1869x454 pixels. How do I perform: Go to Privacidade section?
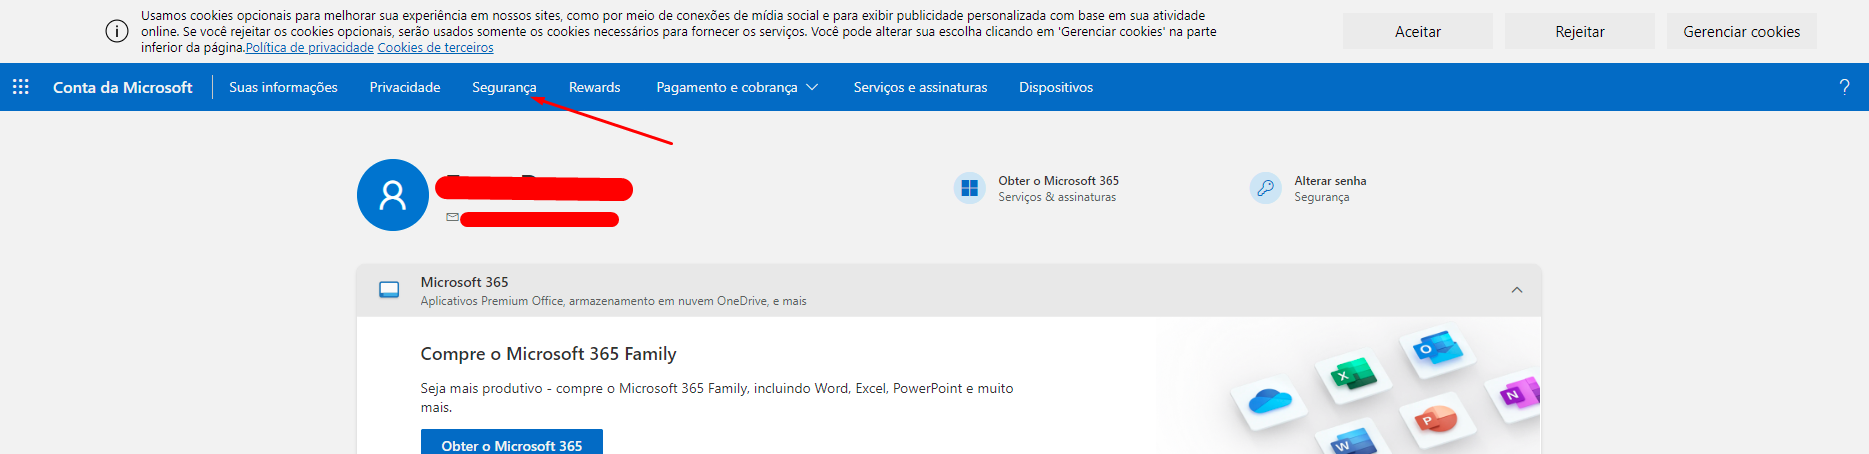click(x=405, y=87)
